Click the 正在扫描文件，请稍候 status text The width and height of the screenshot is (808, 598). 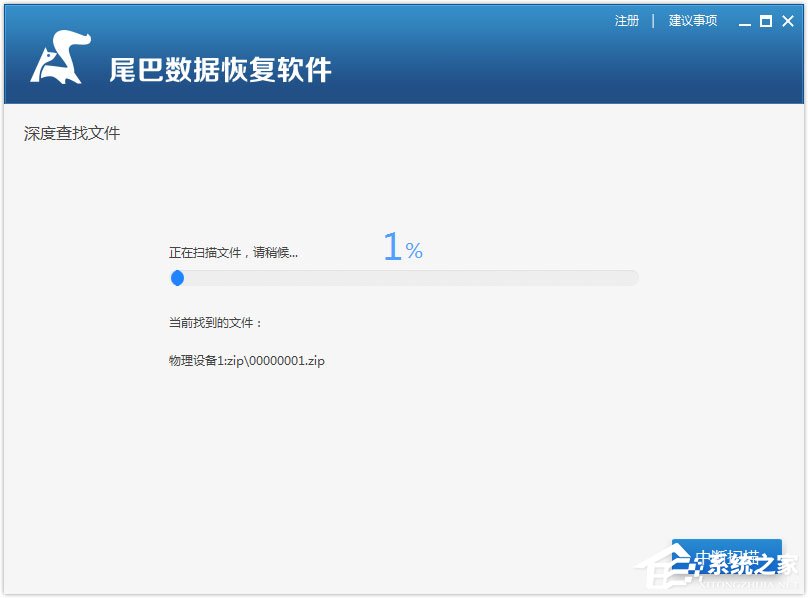pyautogui.click(x=233, y=253)
